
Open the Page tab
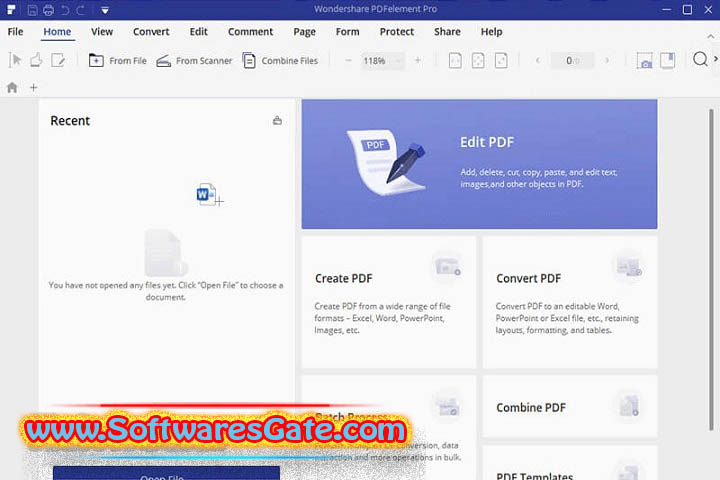click(304, 32)
